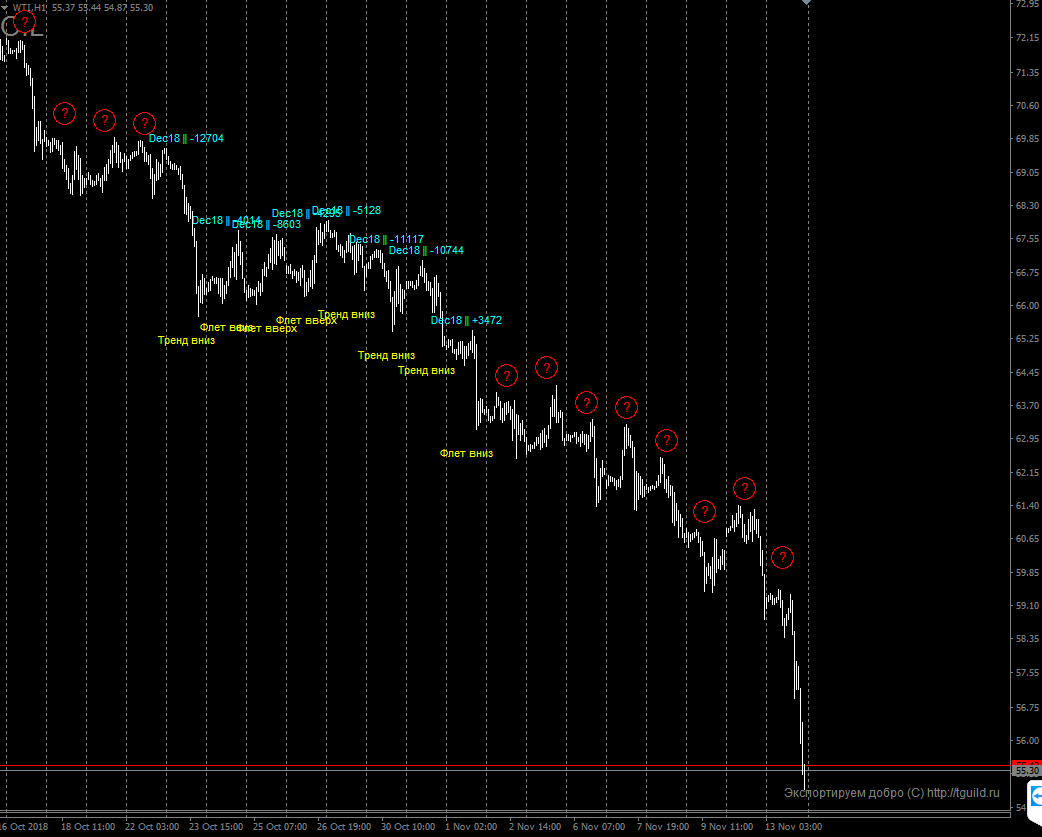
Task: Select the 'Тренд вниз' label below Dec18 || -10744
Action: (x=426, y=370)
